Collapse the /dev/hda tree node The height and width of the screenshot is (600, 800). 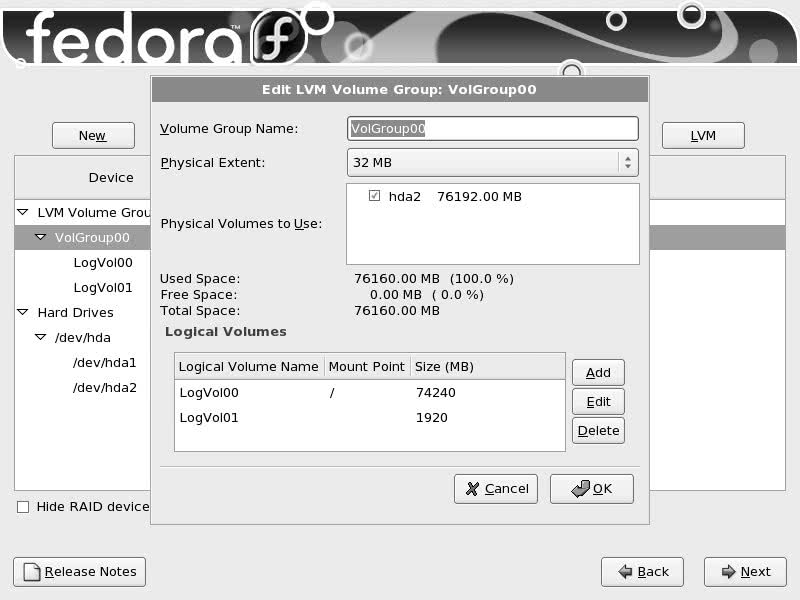coord(40,337)
